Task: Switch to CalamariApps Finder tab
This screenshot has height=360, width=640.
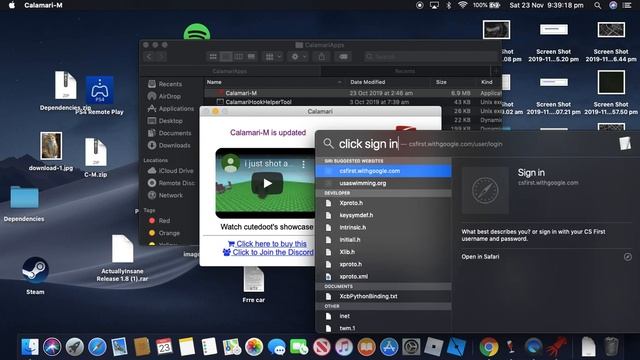Action: [x=230, y=71]
